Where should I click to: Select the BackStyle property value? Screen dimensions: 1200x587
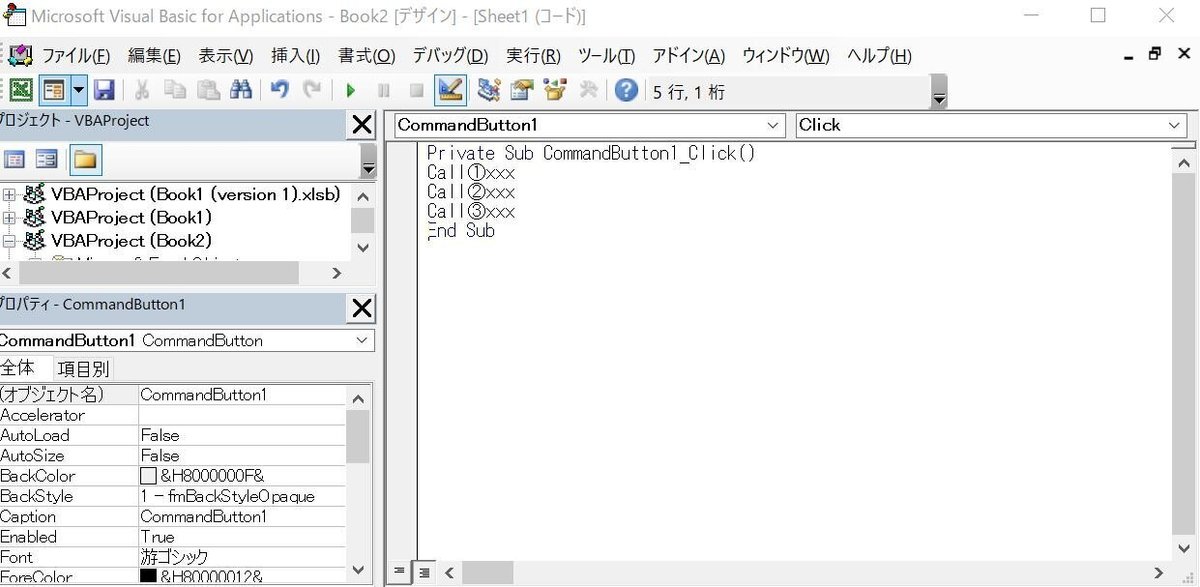(x=242, y=496)
